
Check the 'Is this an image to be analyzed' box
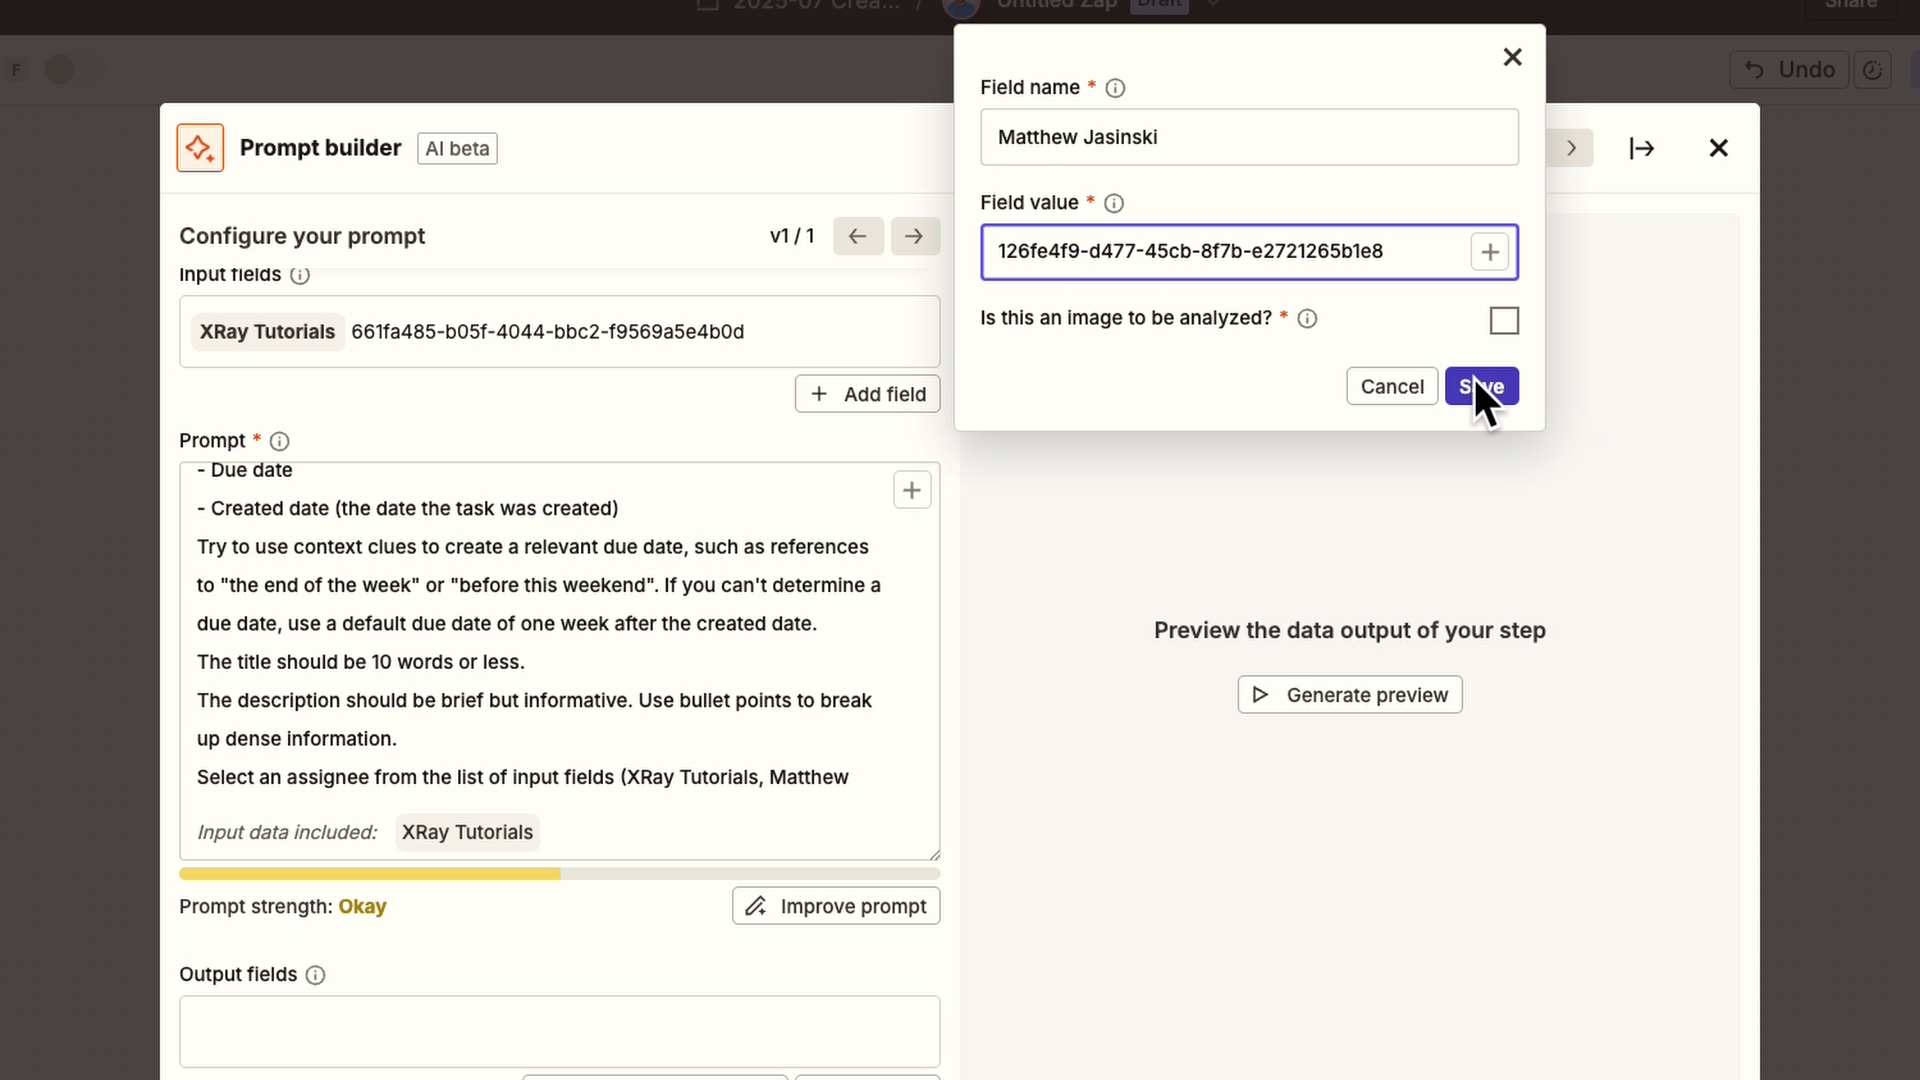[1503, 320]
